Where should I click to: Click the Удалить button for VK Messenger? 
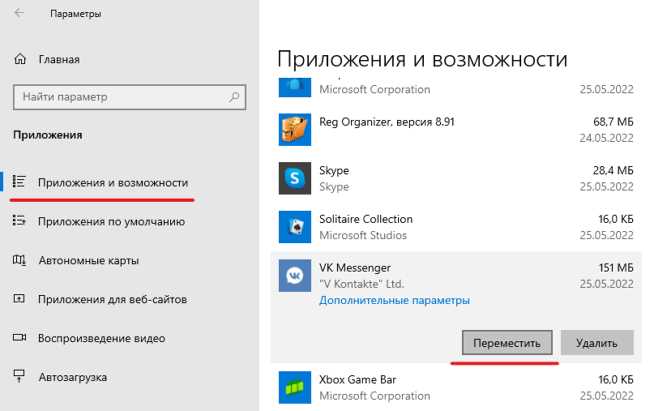[x=597, y=343]
